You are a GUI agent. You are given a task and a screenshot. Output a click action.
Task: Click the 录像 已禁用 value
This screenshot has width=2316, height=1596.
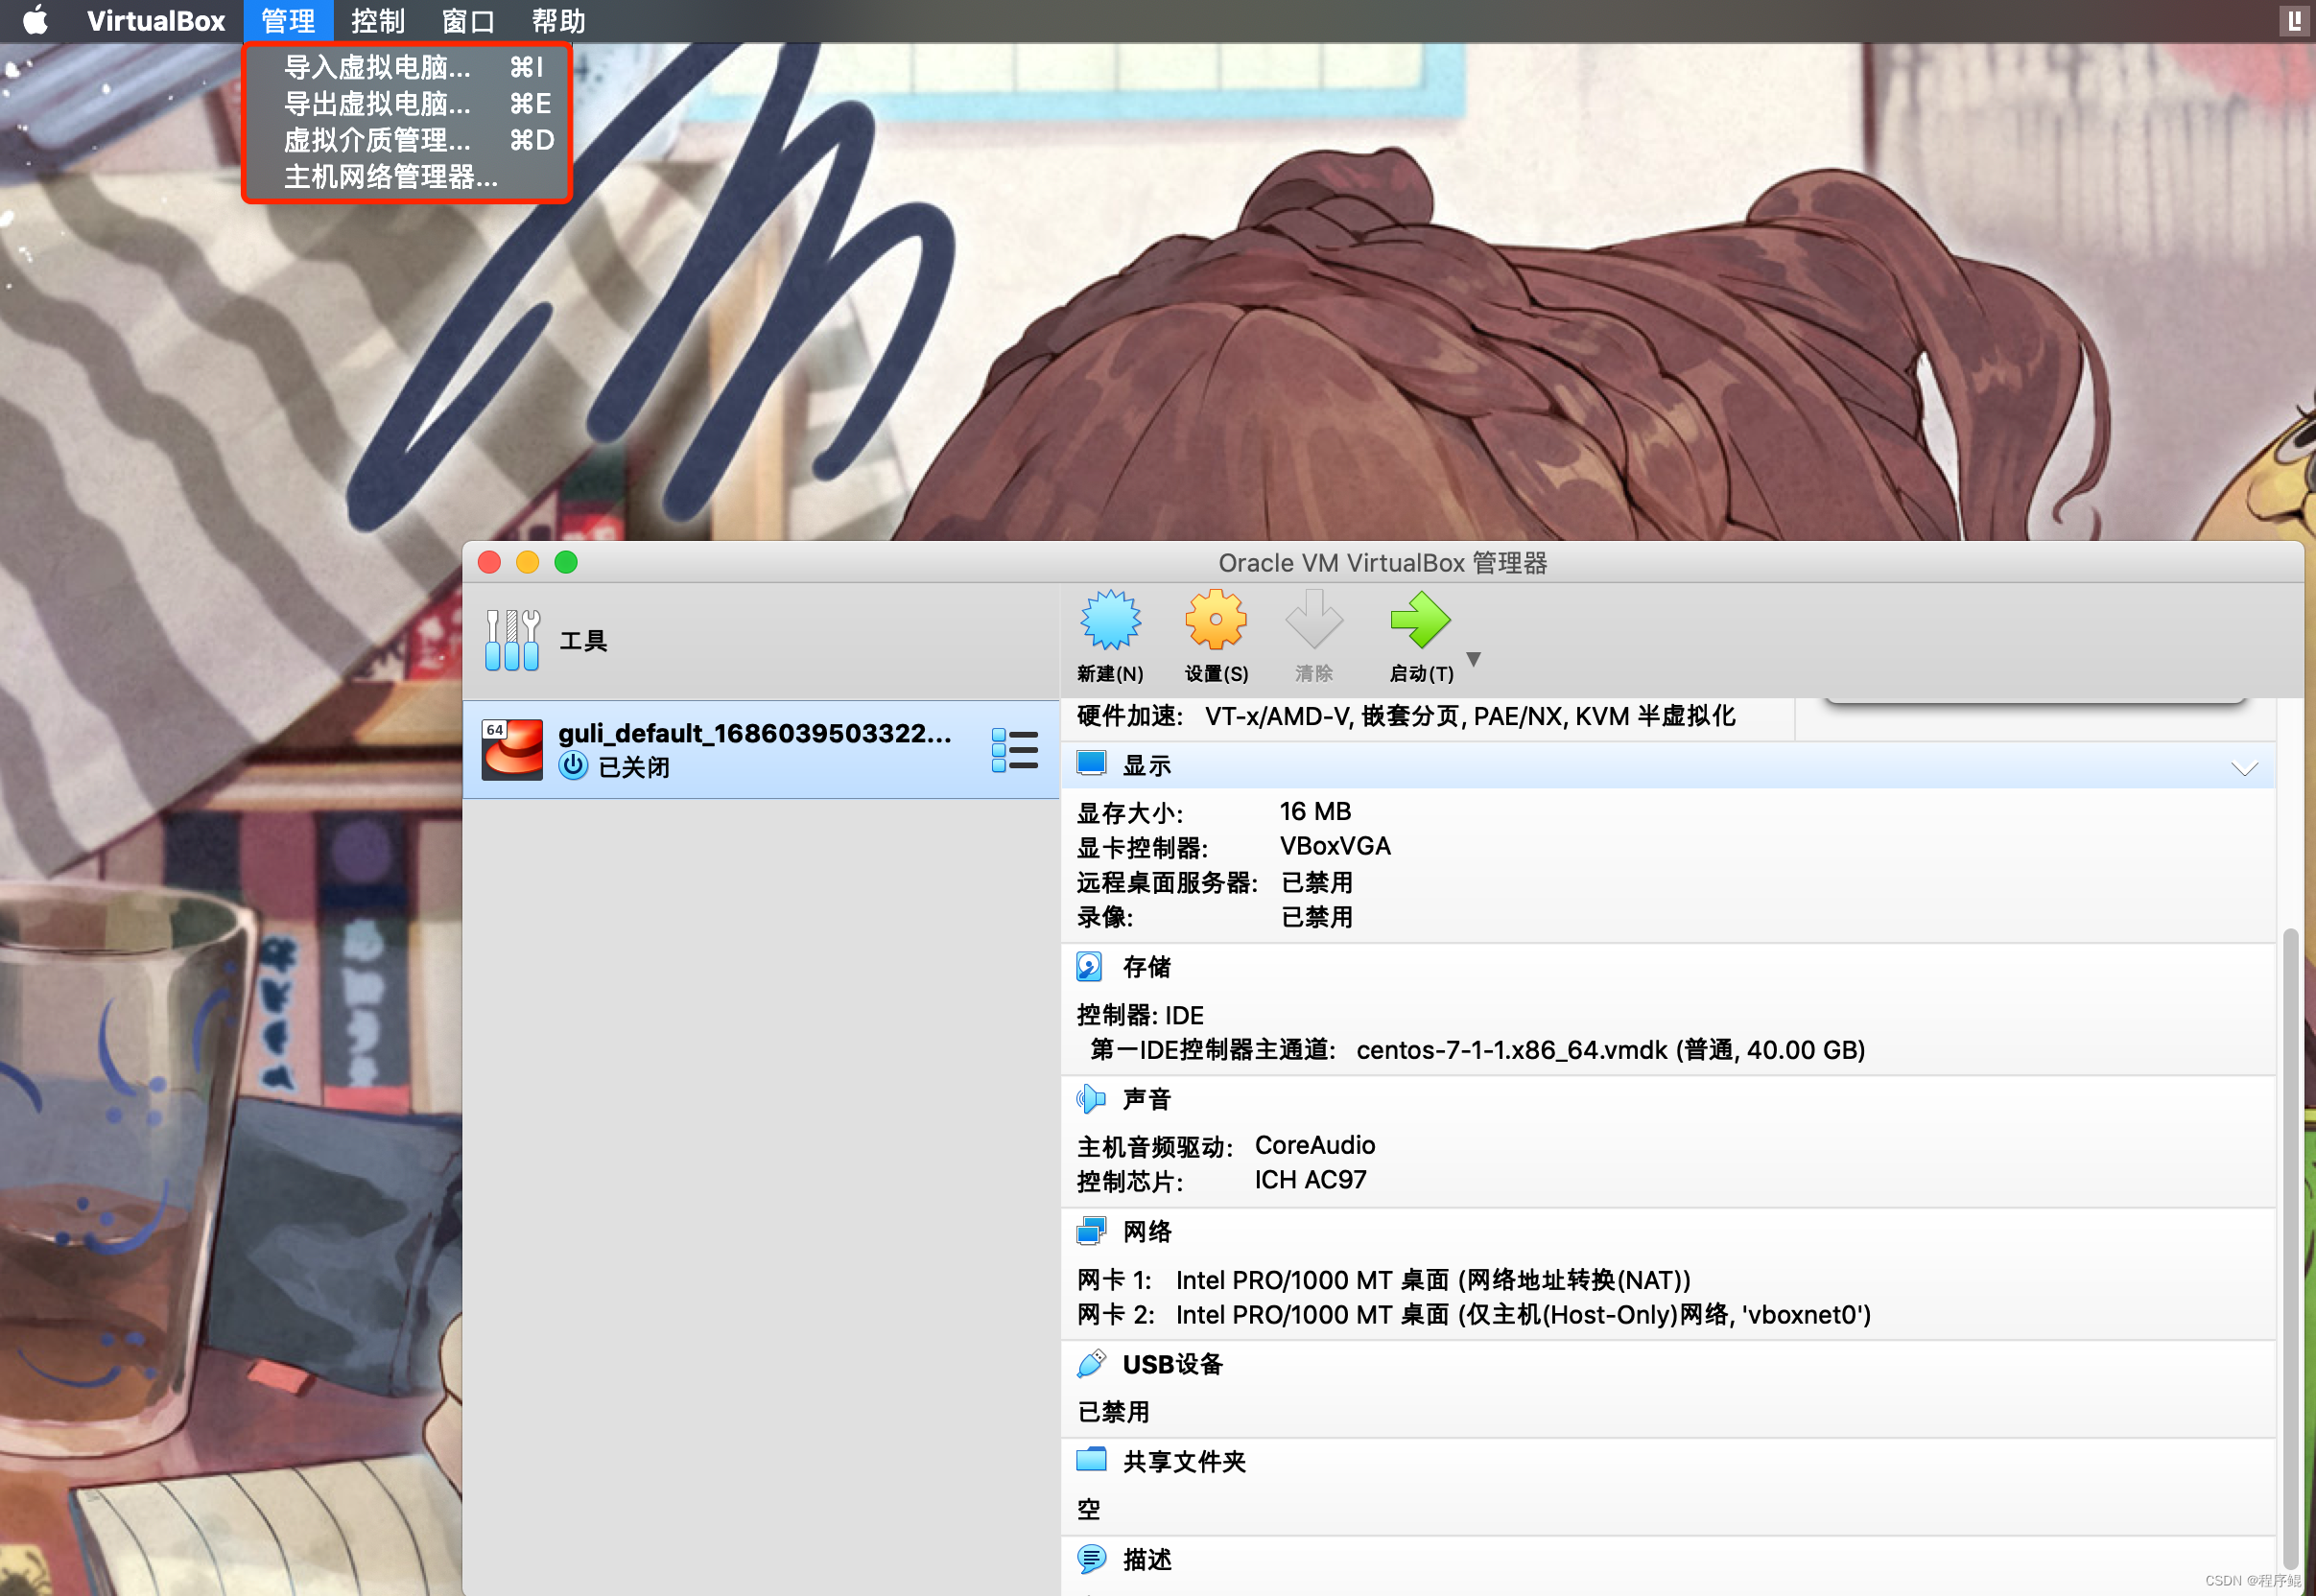[1317, 917]
